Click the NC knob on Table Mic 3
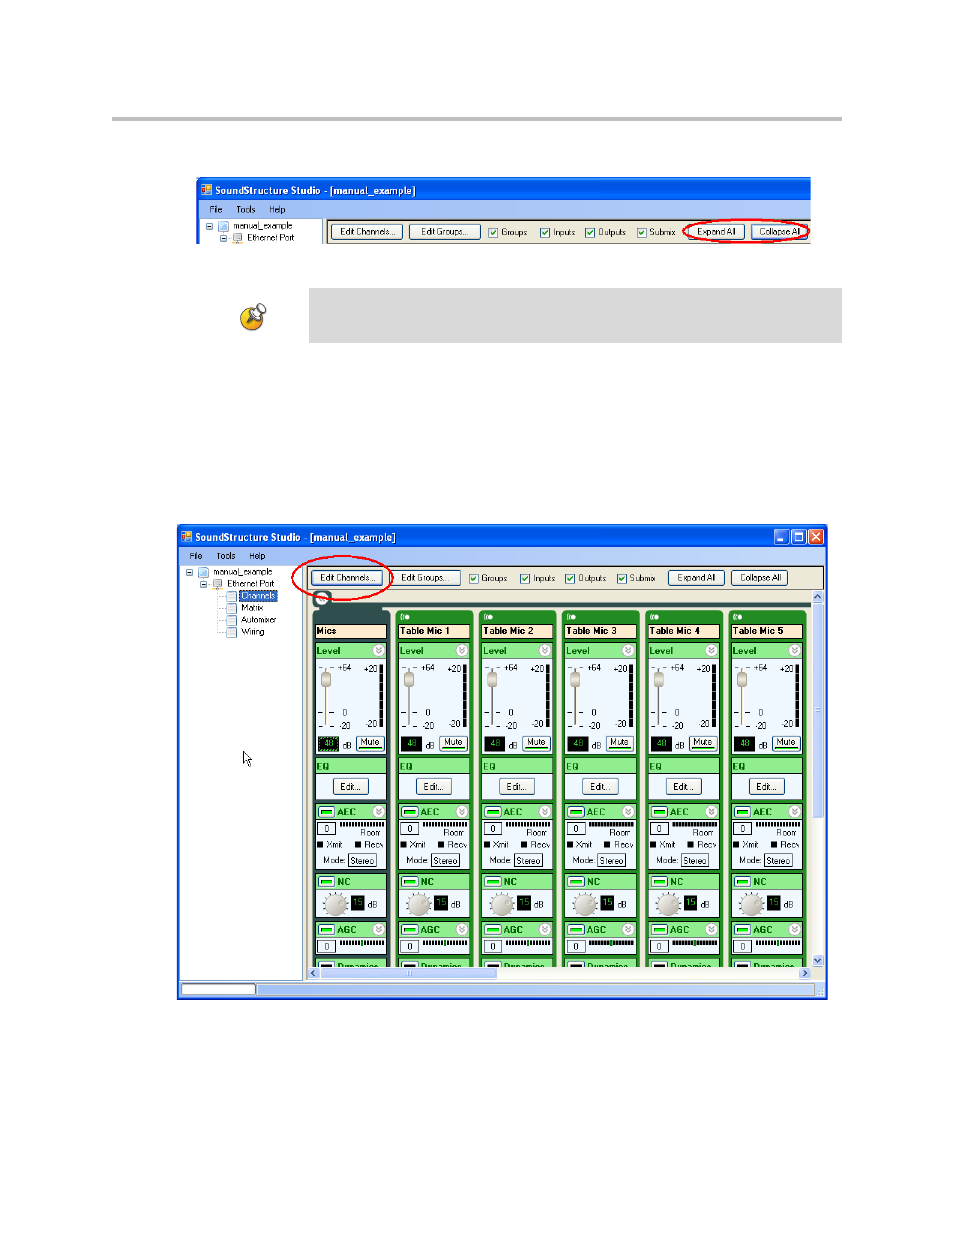This screenshot has height=1235, width=954. click(584, 904)
